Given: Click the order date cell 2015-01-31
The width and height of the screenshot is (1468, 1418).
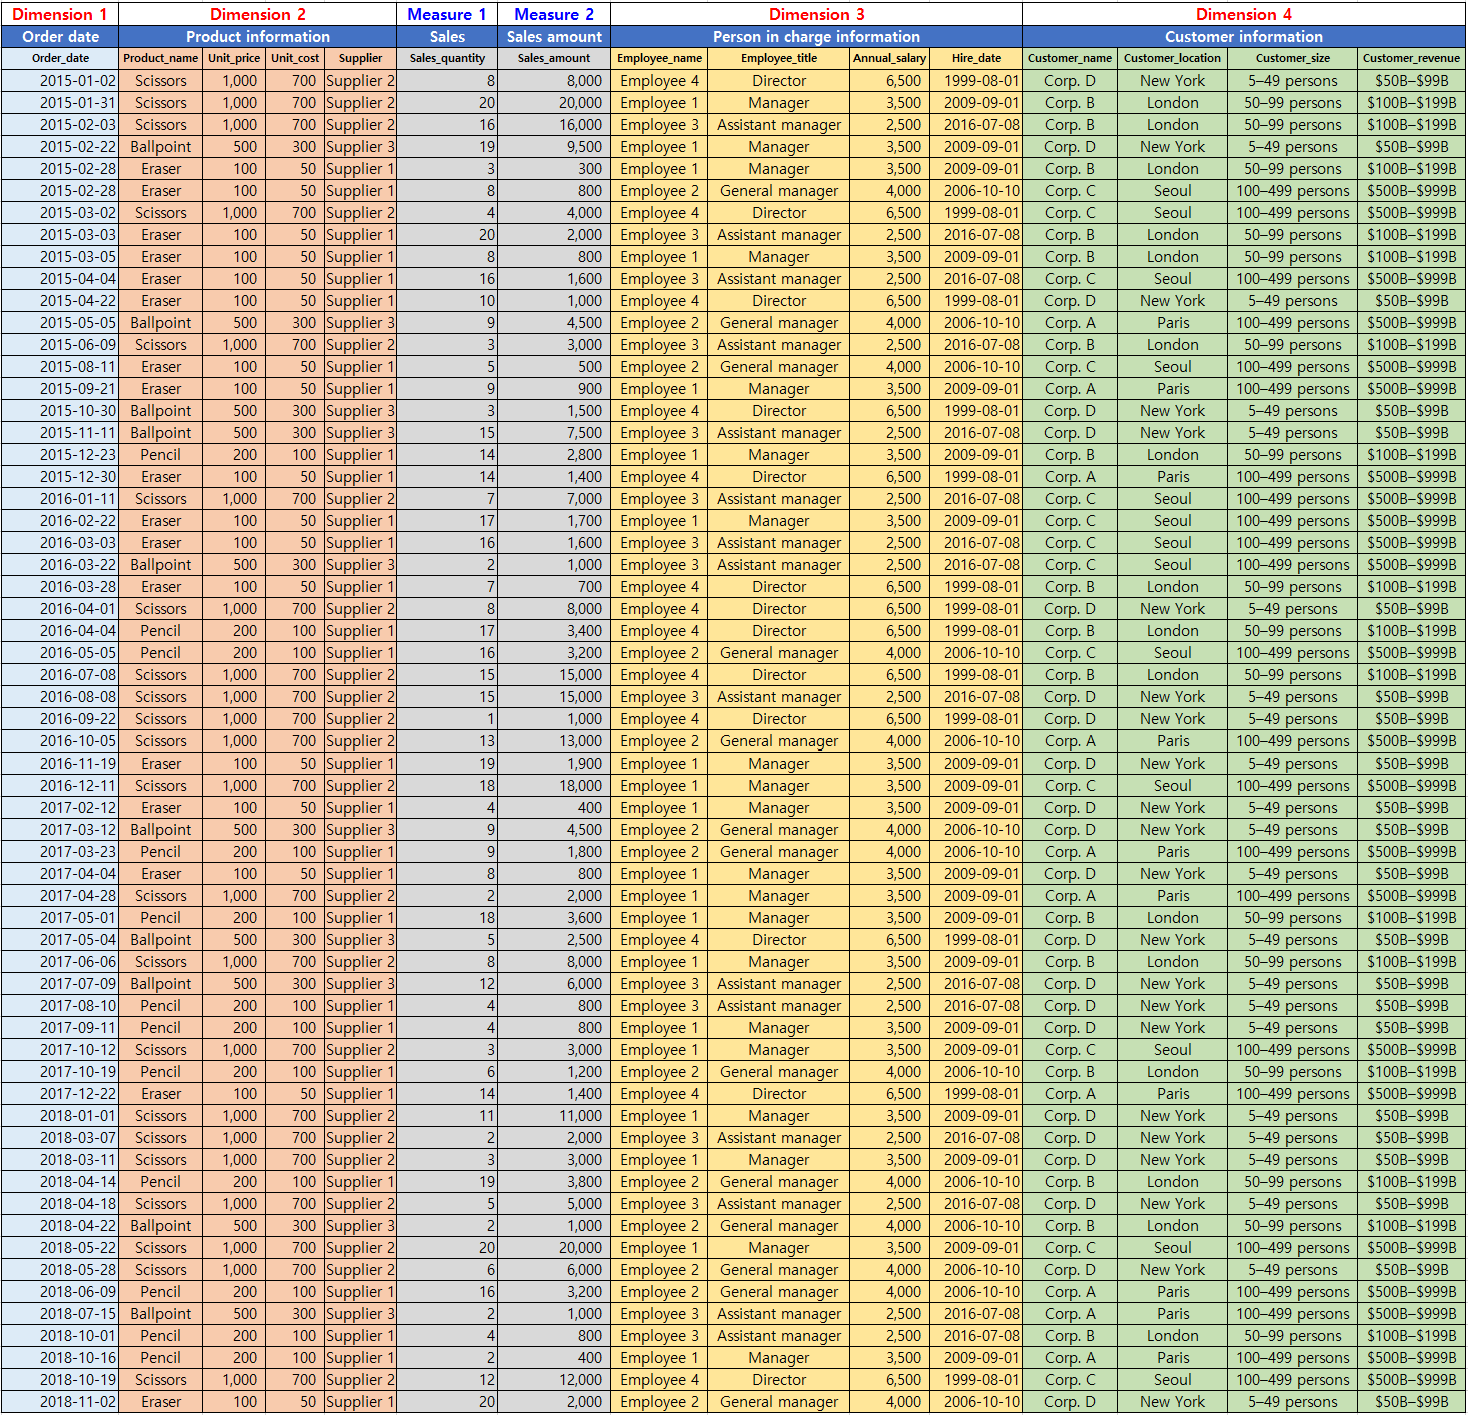Looking at the screenshot, I should [60, 103].
